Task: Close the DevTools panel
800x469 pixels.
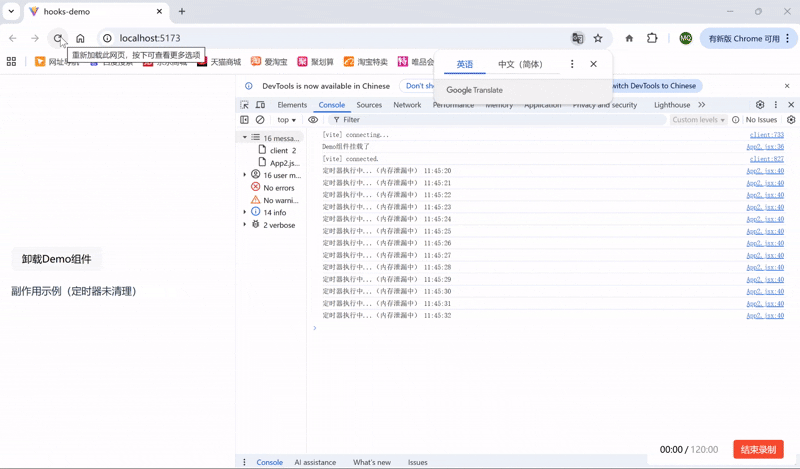Action: pyautogui.click(x=791, y=105)
